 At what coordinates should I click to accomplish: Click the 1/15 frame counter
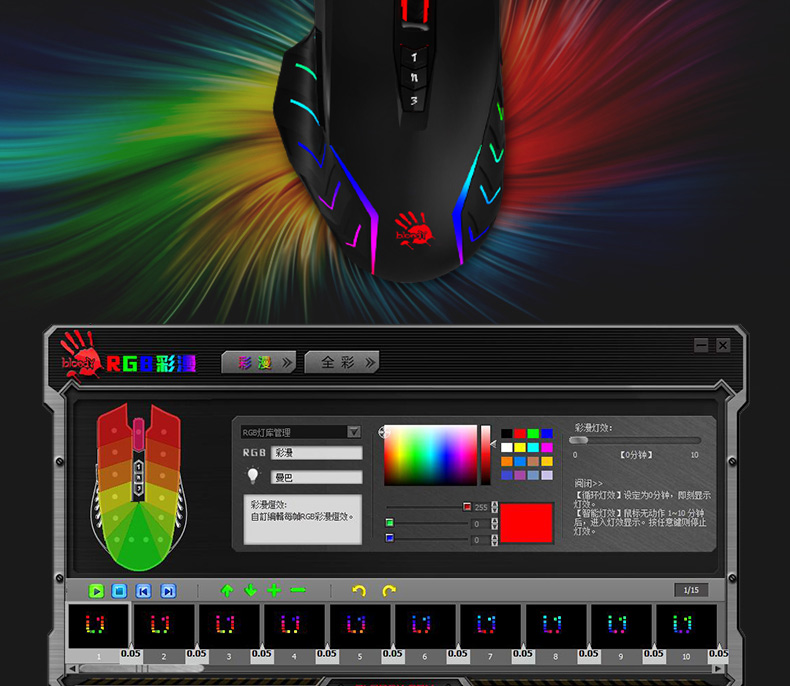point(691,590)
